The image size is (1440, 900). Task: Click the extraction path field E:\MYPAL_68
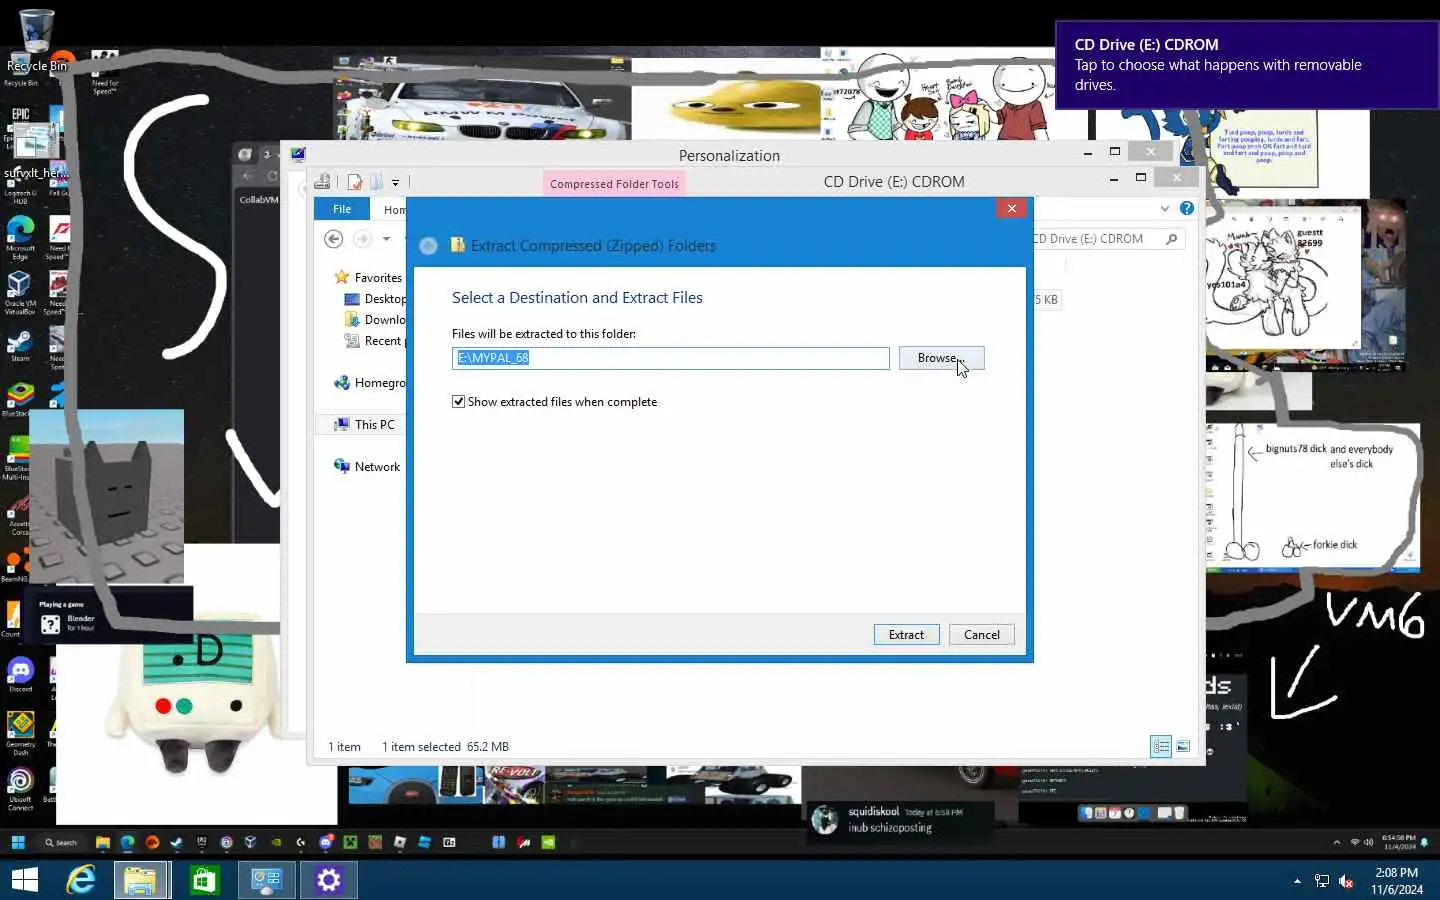point(670,358)
